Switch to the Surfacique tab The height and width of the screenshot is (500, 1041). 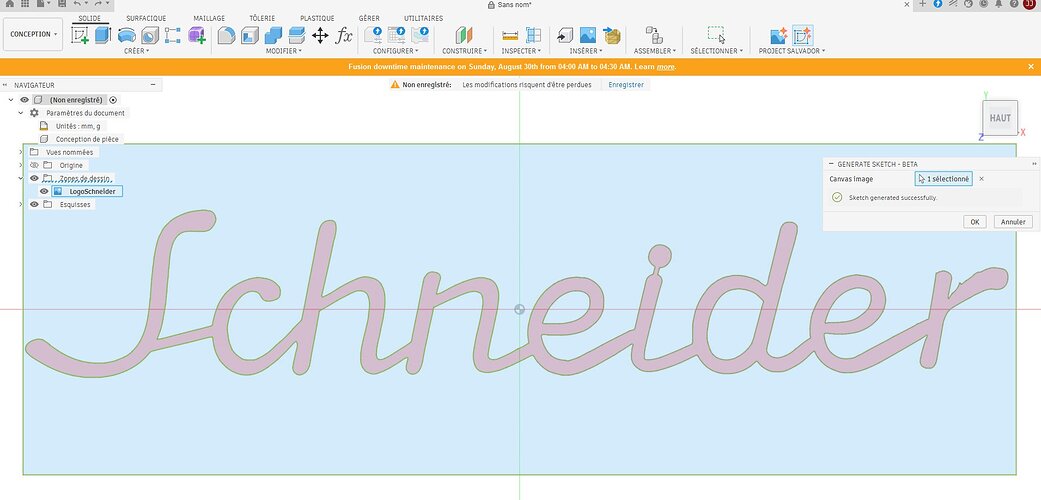(146, 18)
